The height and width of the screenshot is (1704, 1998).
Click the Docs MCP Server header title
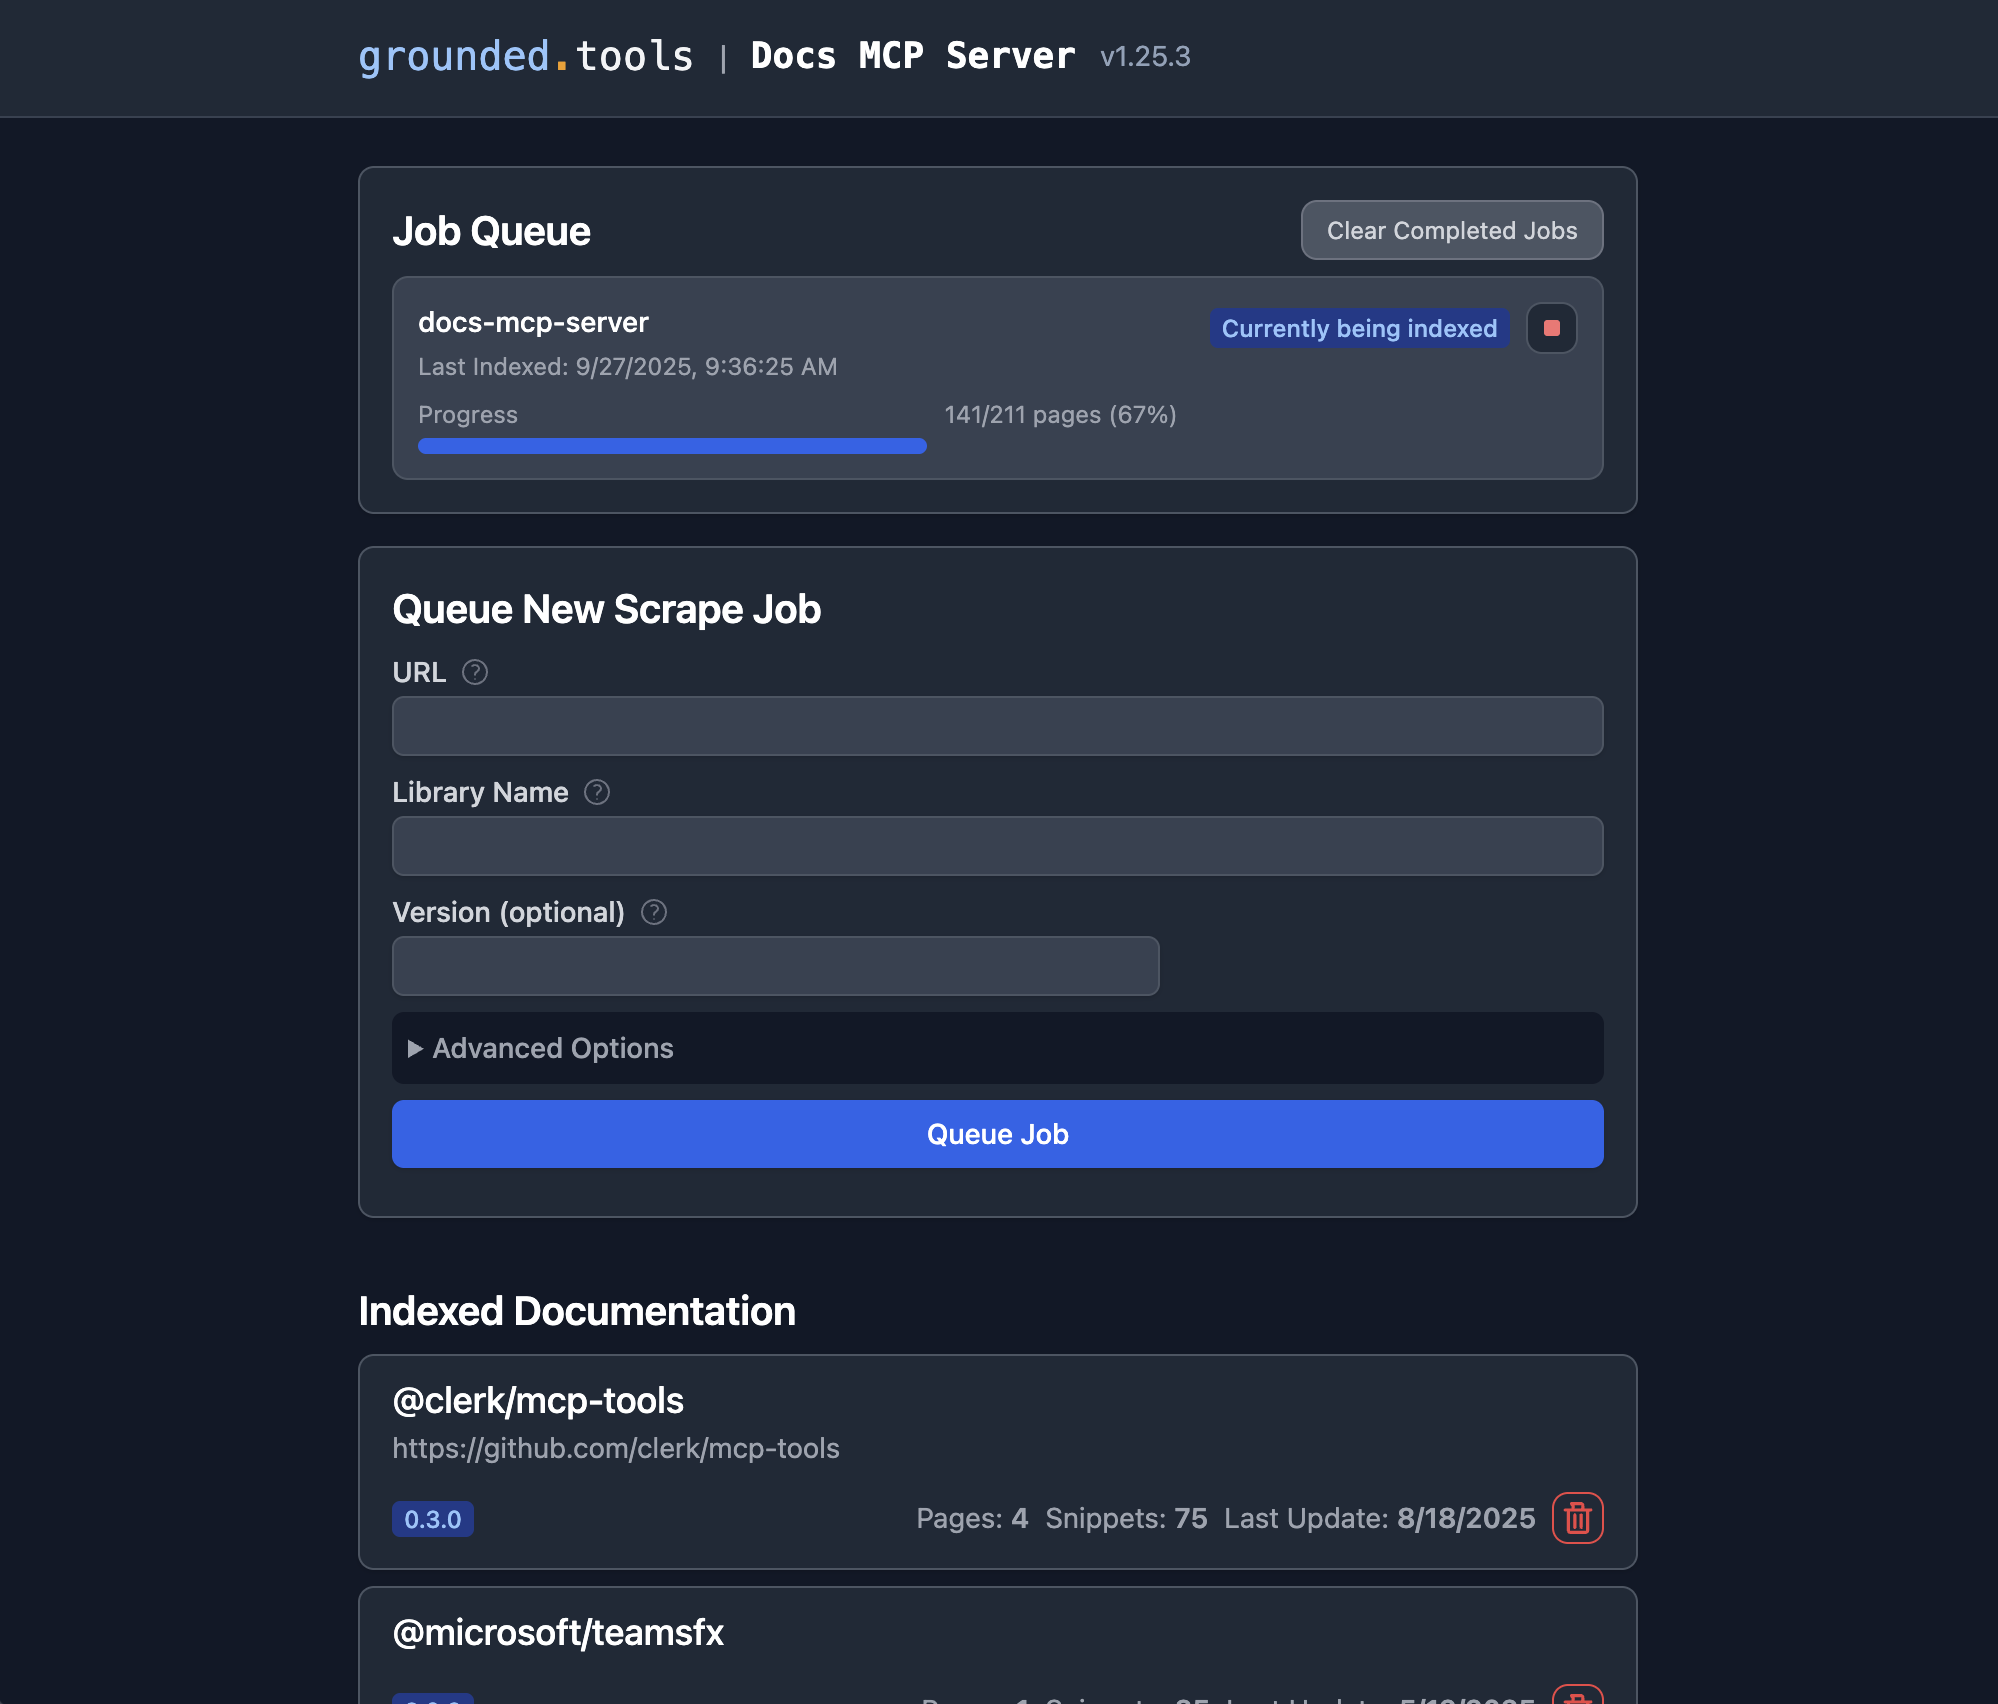[x=911, y=56]
